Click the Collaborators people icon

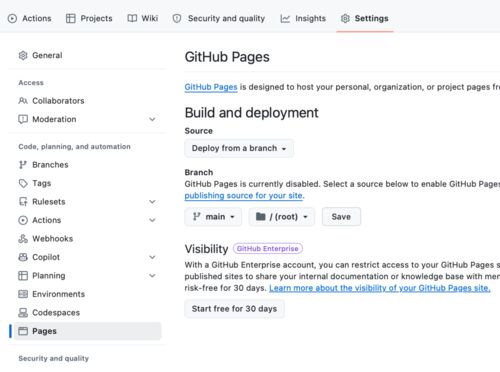coord(23,101)
